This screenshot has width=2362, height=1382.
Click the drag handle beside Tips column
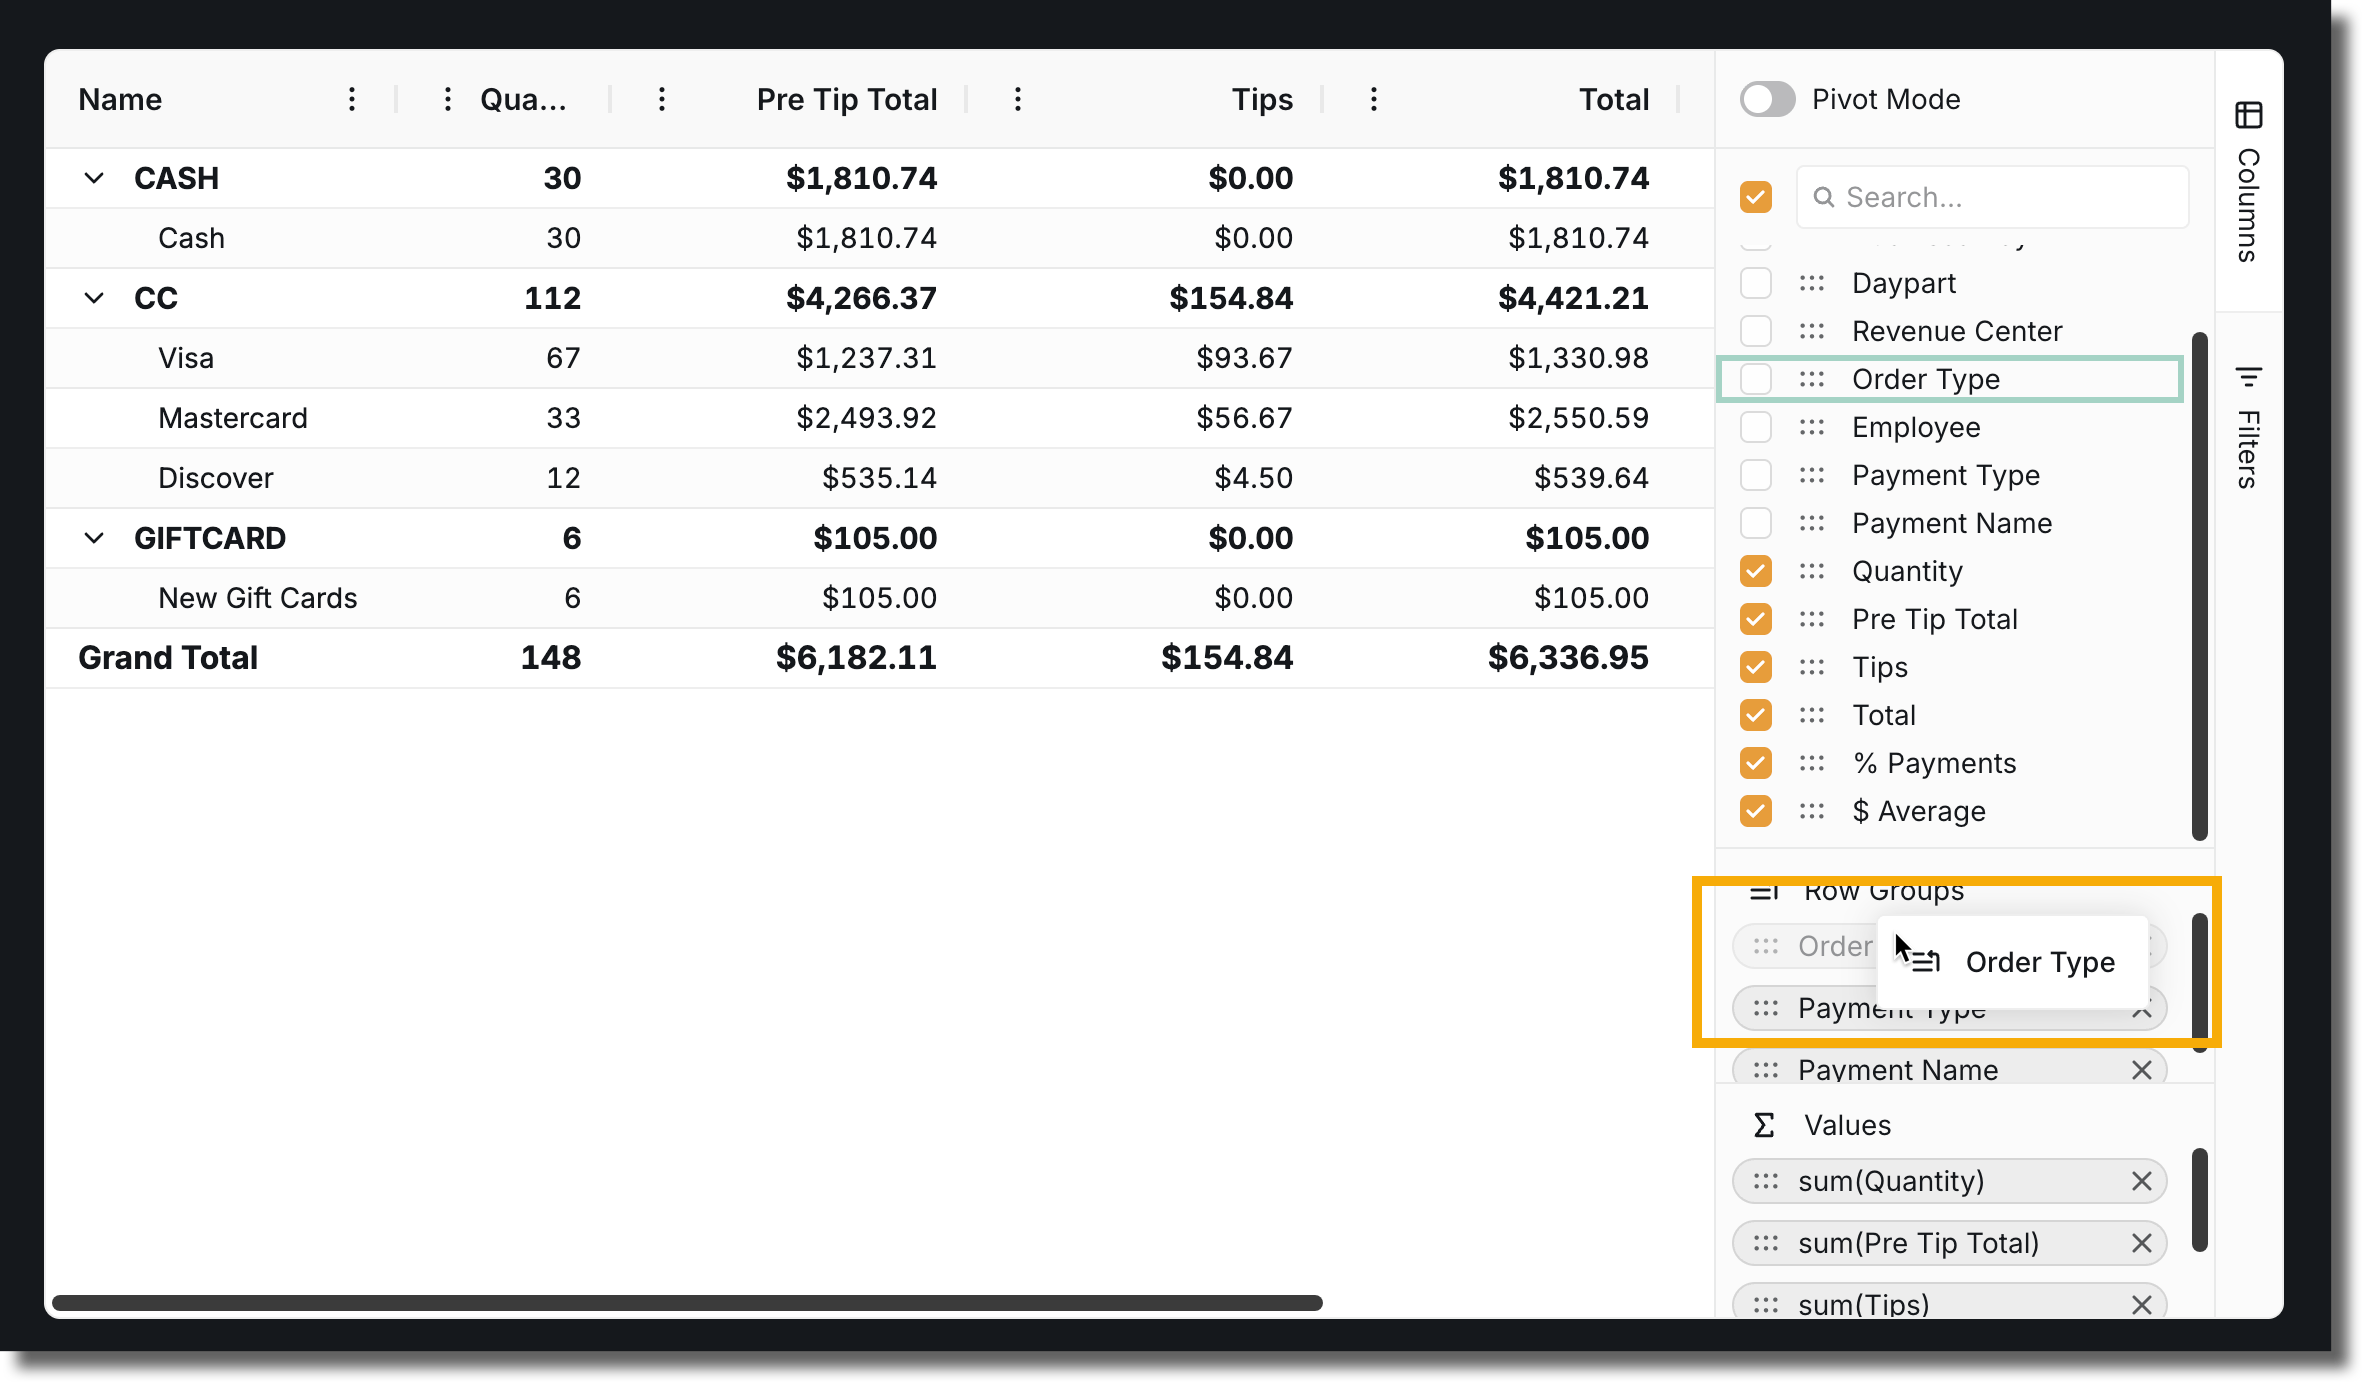[1812, 667]
